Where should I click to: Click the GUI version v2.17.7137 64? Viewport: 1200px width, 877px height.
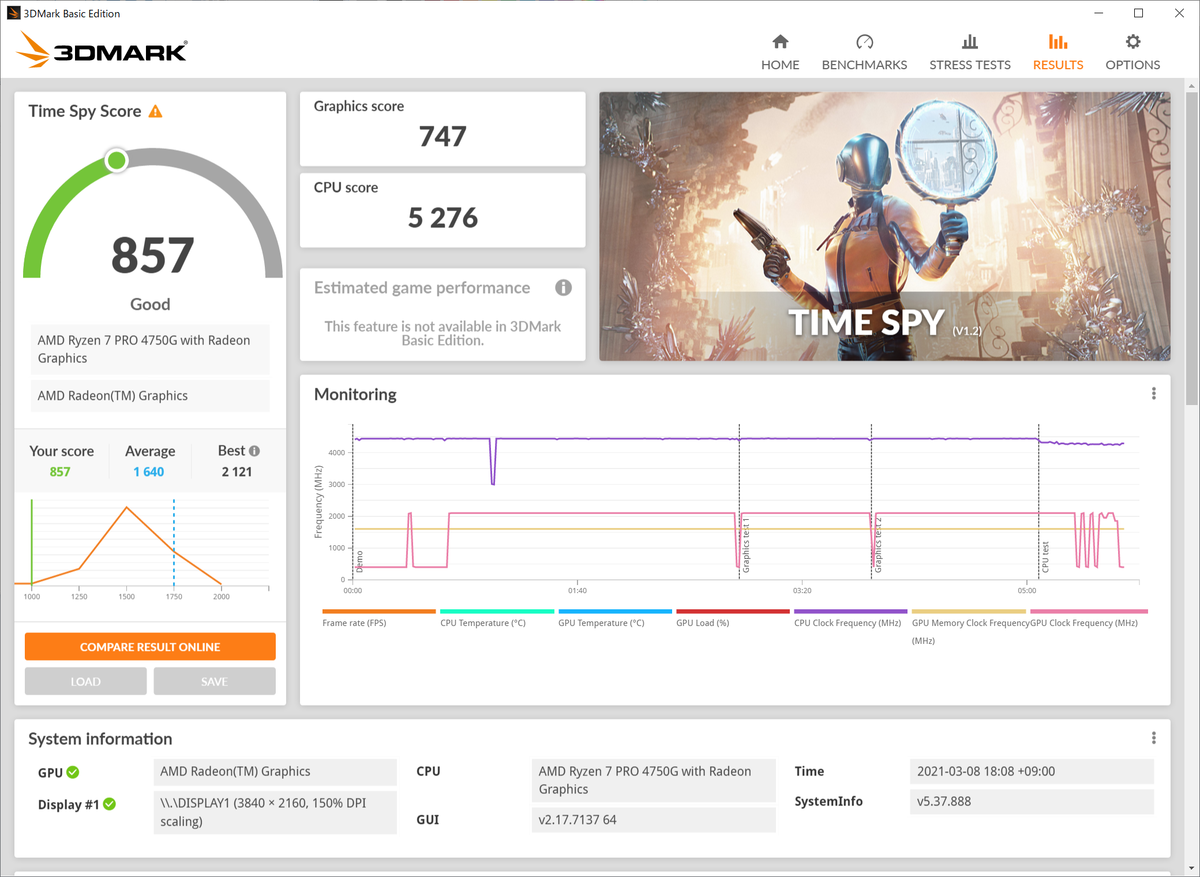click(x=654, y=820)
